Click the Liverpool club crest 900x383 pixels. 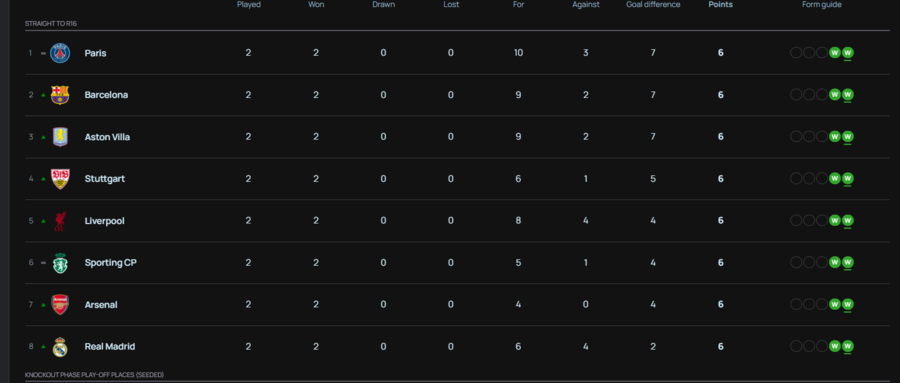point(60,220)
